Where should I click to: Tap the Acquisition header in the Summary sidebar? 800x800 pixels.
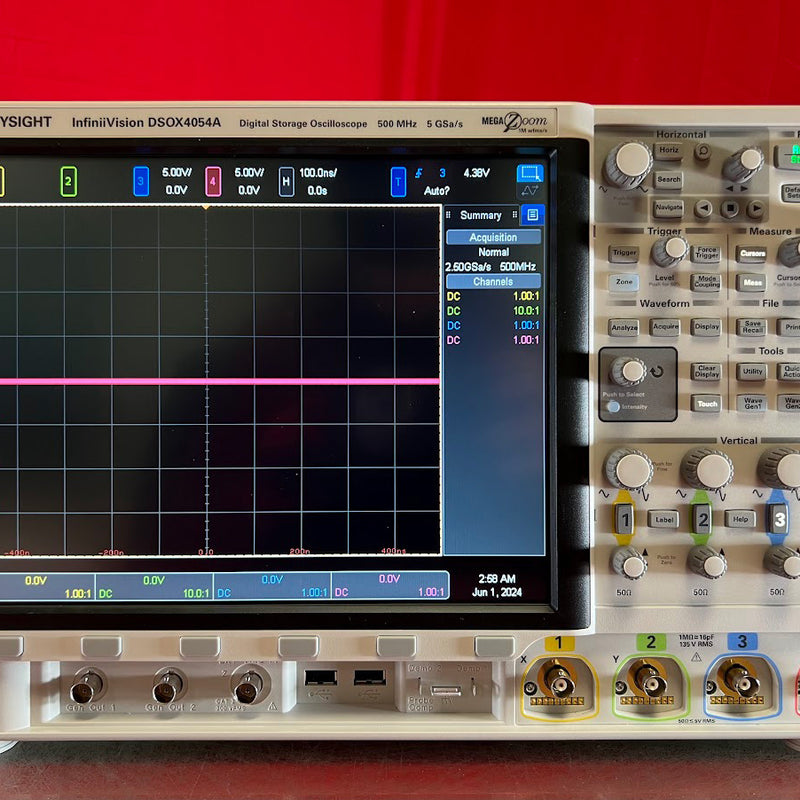coord(493,237)
